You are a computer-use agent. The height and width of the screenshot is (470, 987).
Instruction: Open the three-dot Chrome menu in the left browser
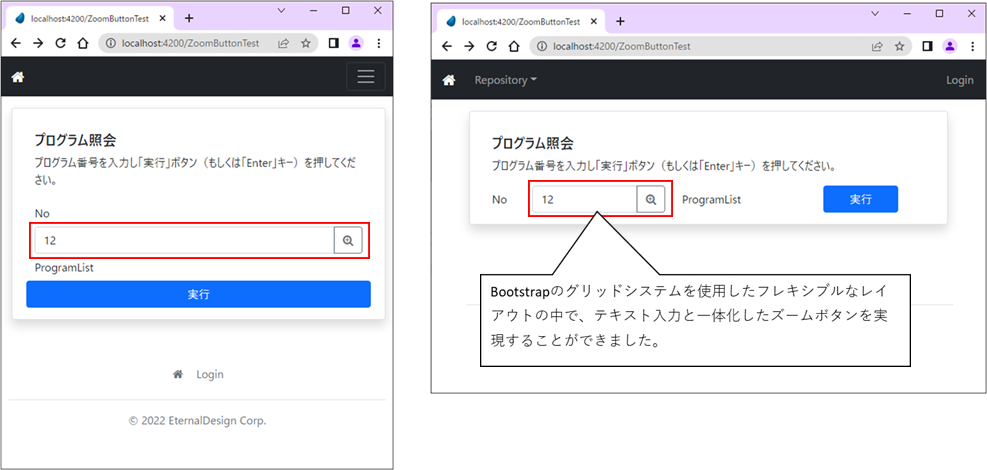(379, 43)
